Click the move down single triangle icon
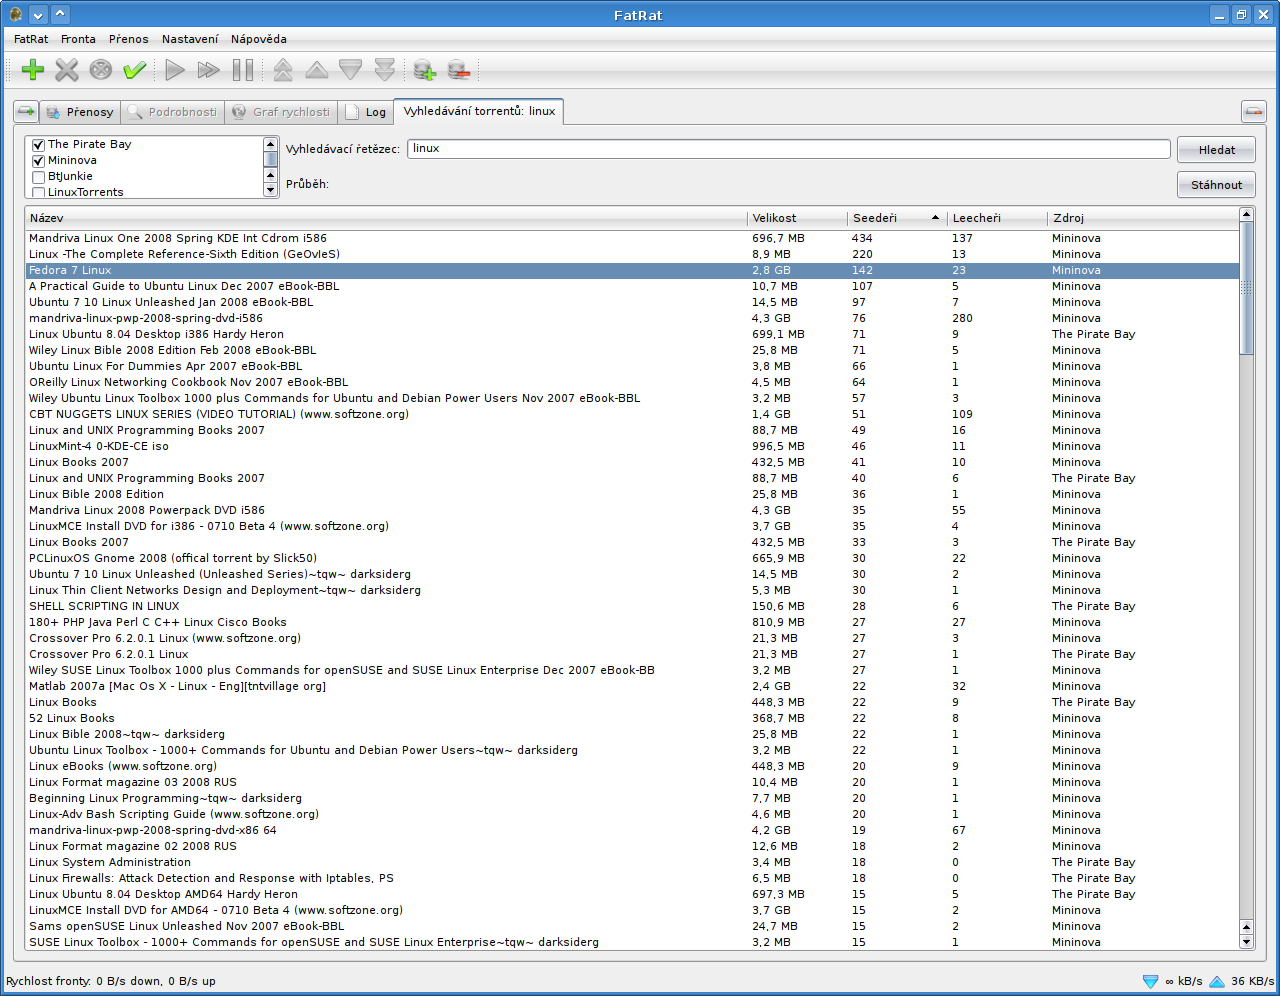 (x=351, y=69)
